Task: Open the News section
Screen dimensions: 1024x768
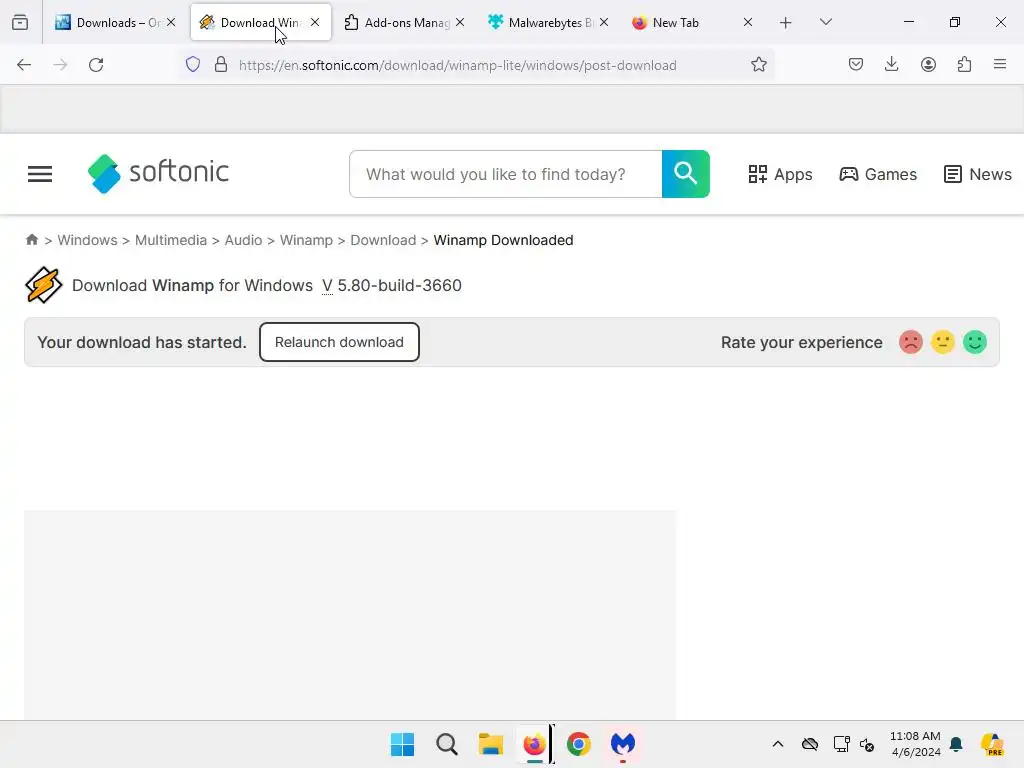Action: click(978, 174)
